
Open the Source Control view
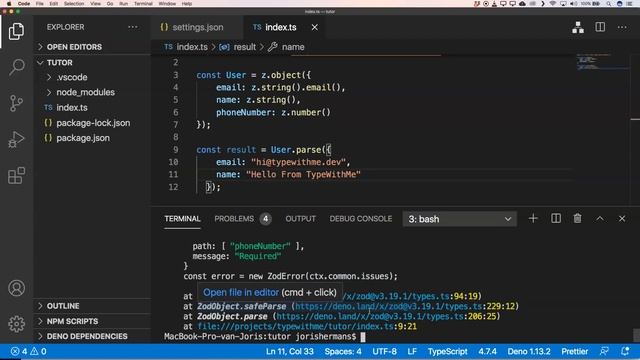[x=16, y=103]
